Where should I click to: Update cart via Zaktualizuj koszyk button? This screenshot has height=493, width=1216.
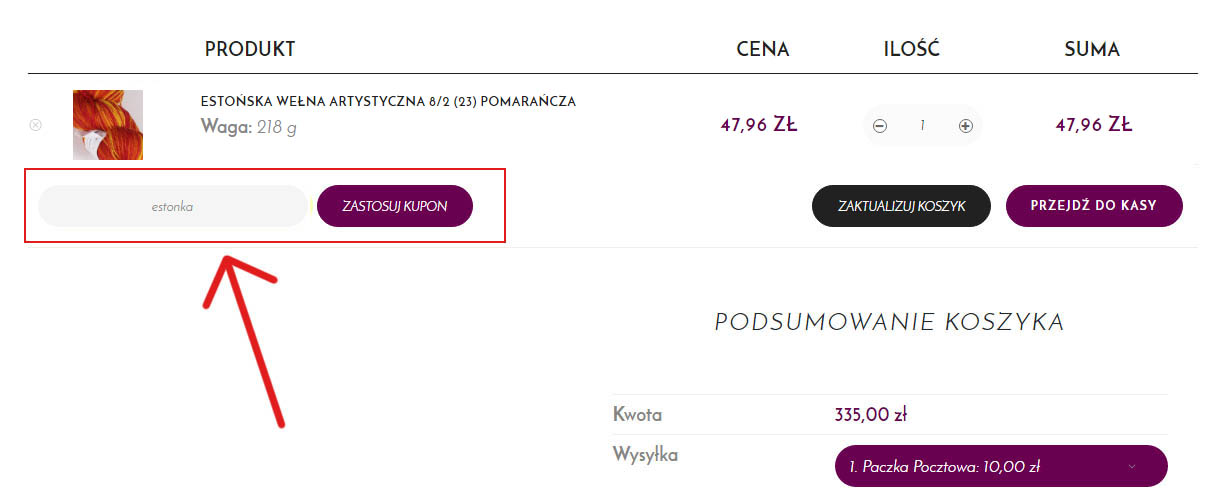point(901,206)
